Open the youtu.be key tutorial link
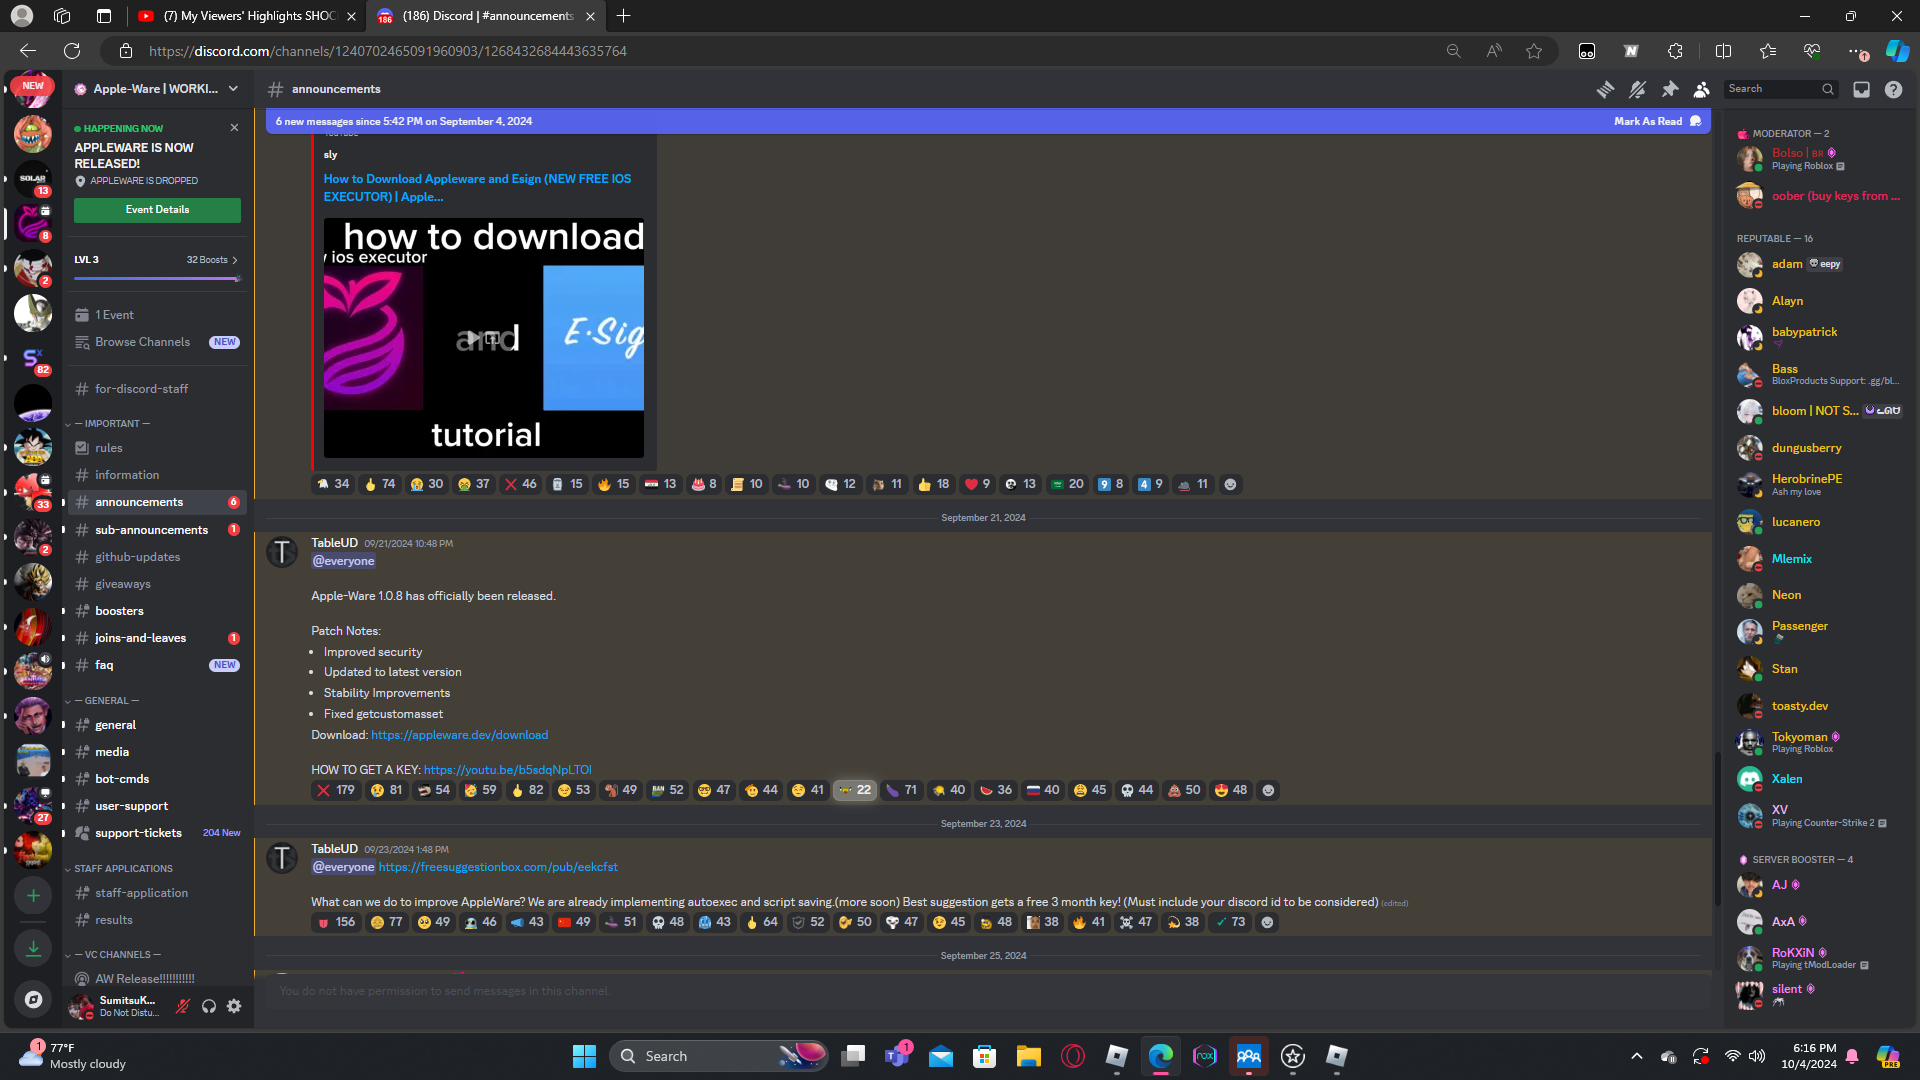The height and width of the screenshot is (1080, 1920). pyautogui.click(x=507, y=770)
